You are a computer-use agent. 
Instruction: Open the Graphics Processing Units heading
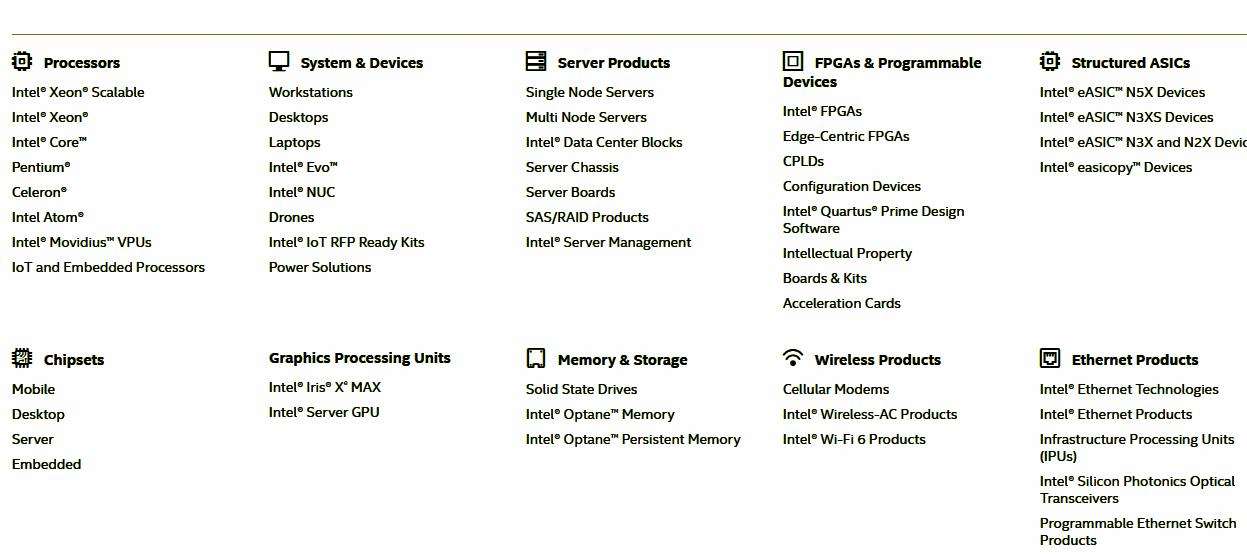[x=359, y=358]
